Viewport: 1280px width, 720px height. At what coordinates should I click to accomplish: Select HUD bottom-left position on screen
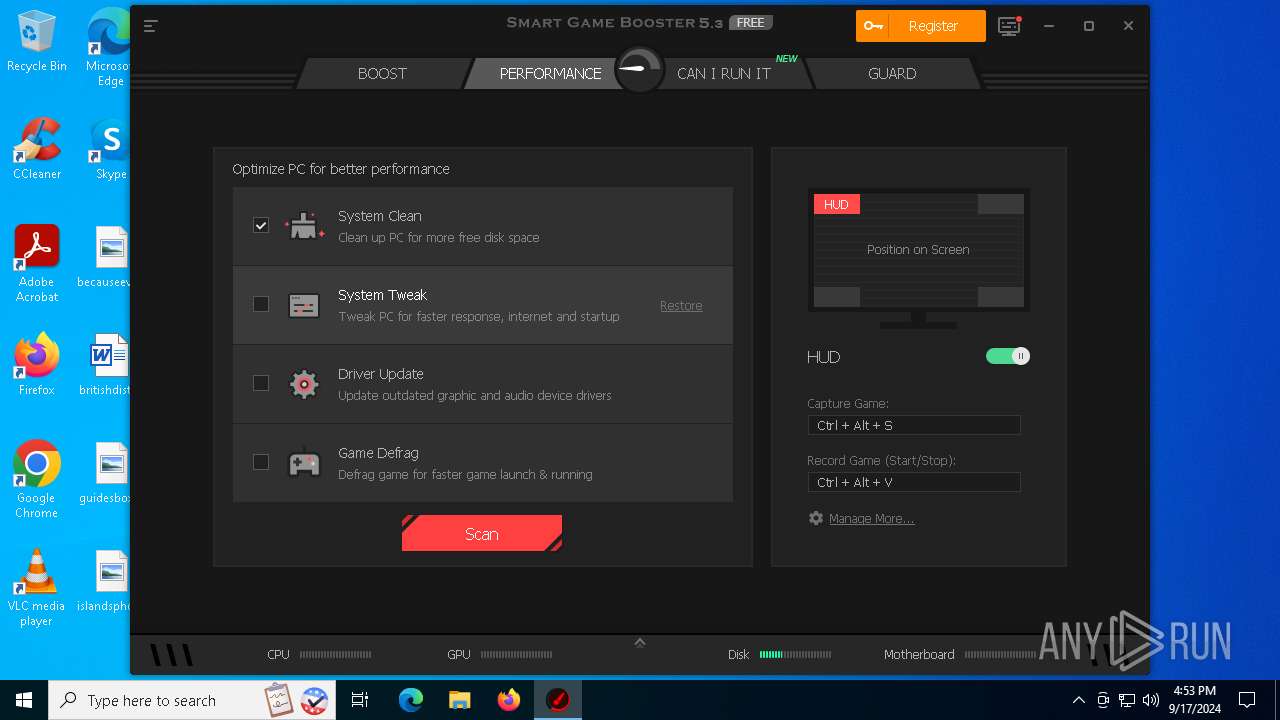837,297
